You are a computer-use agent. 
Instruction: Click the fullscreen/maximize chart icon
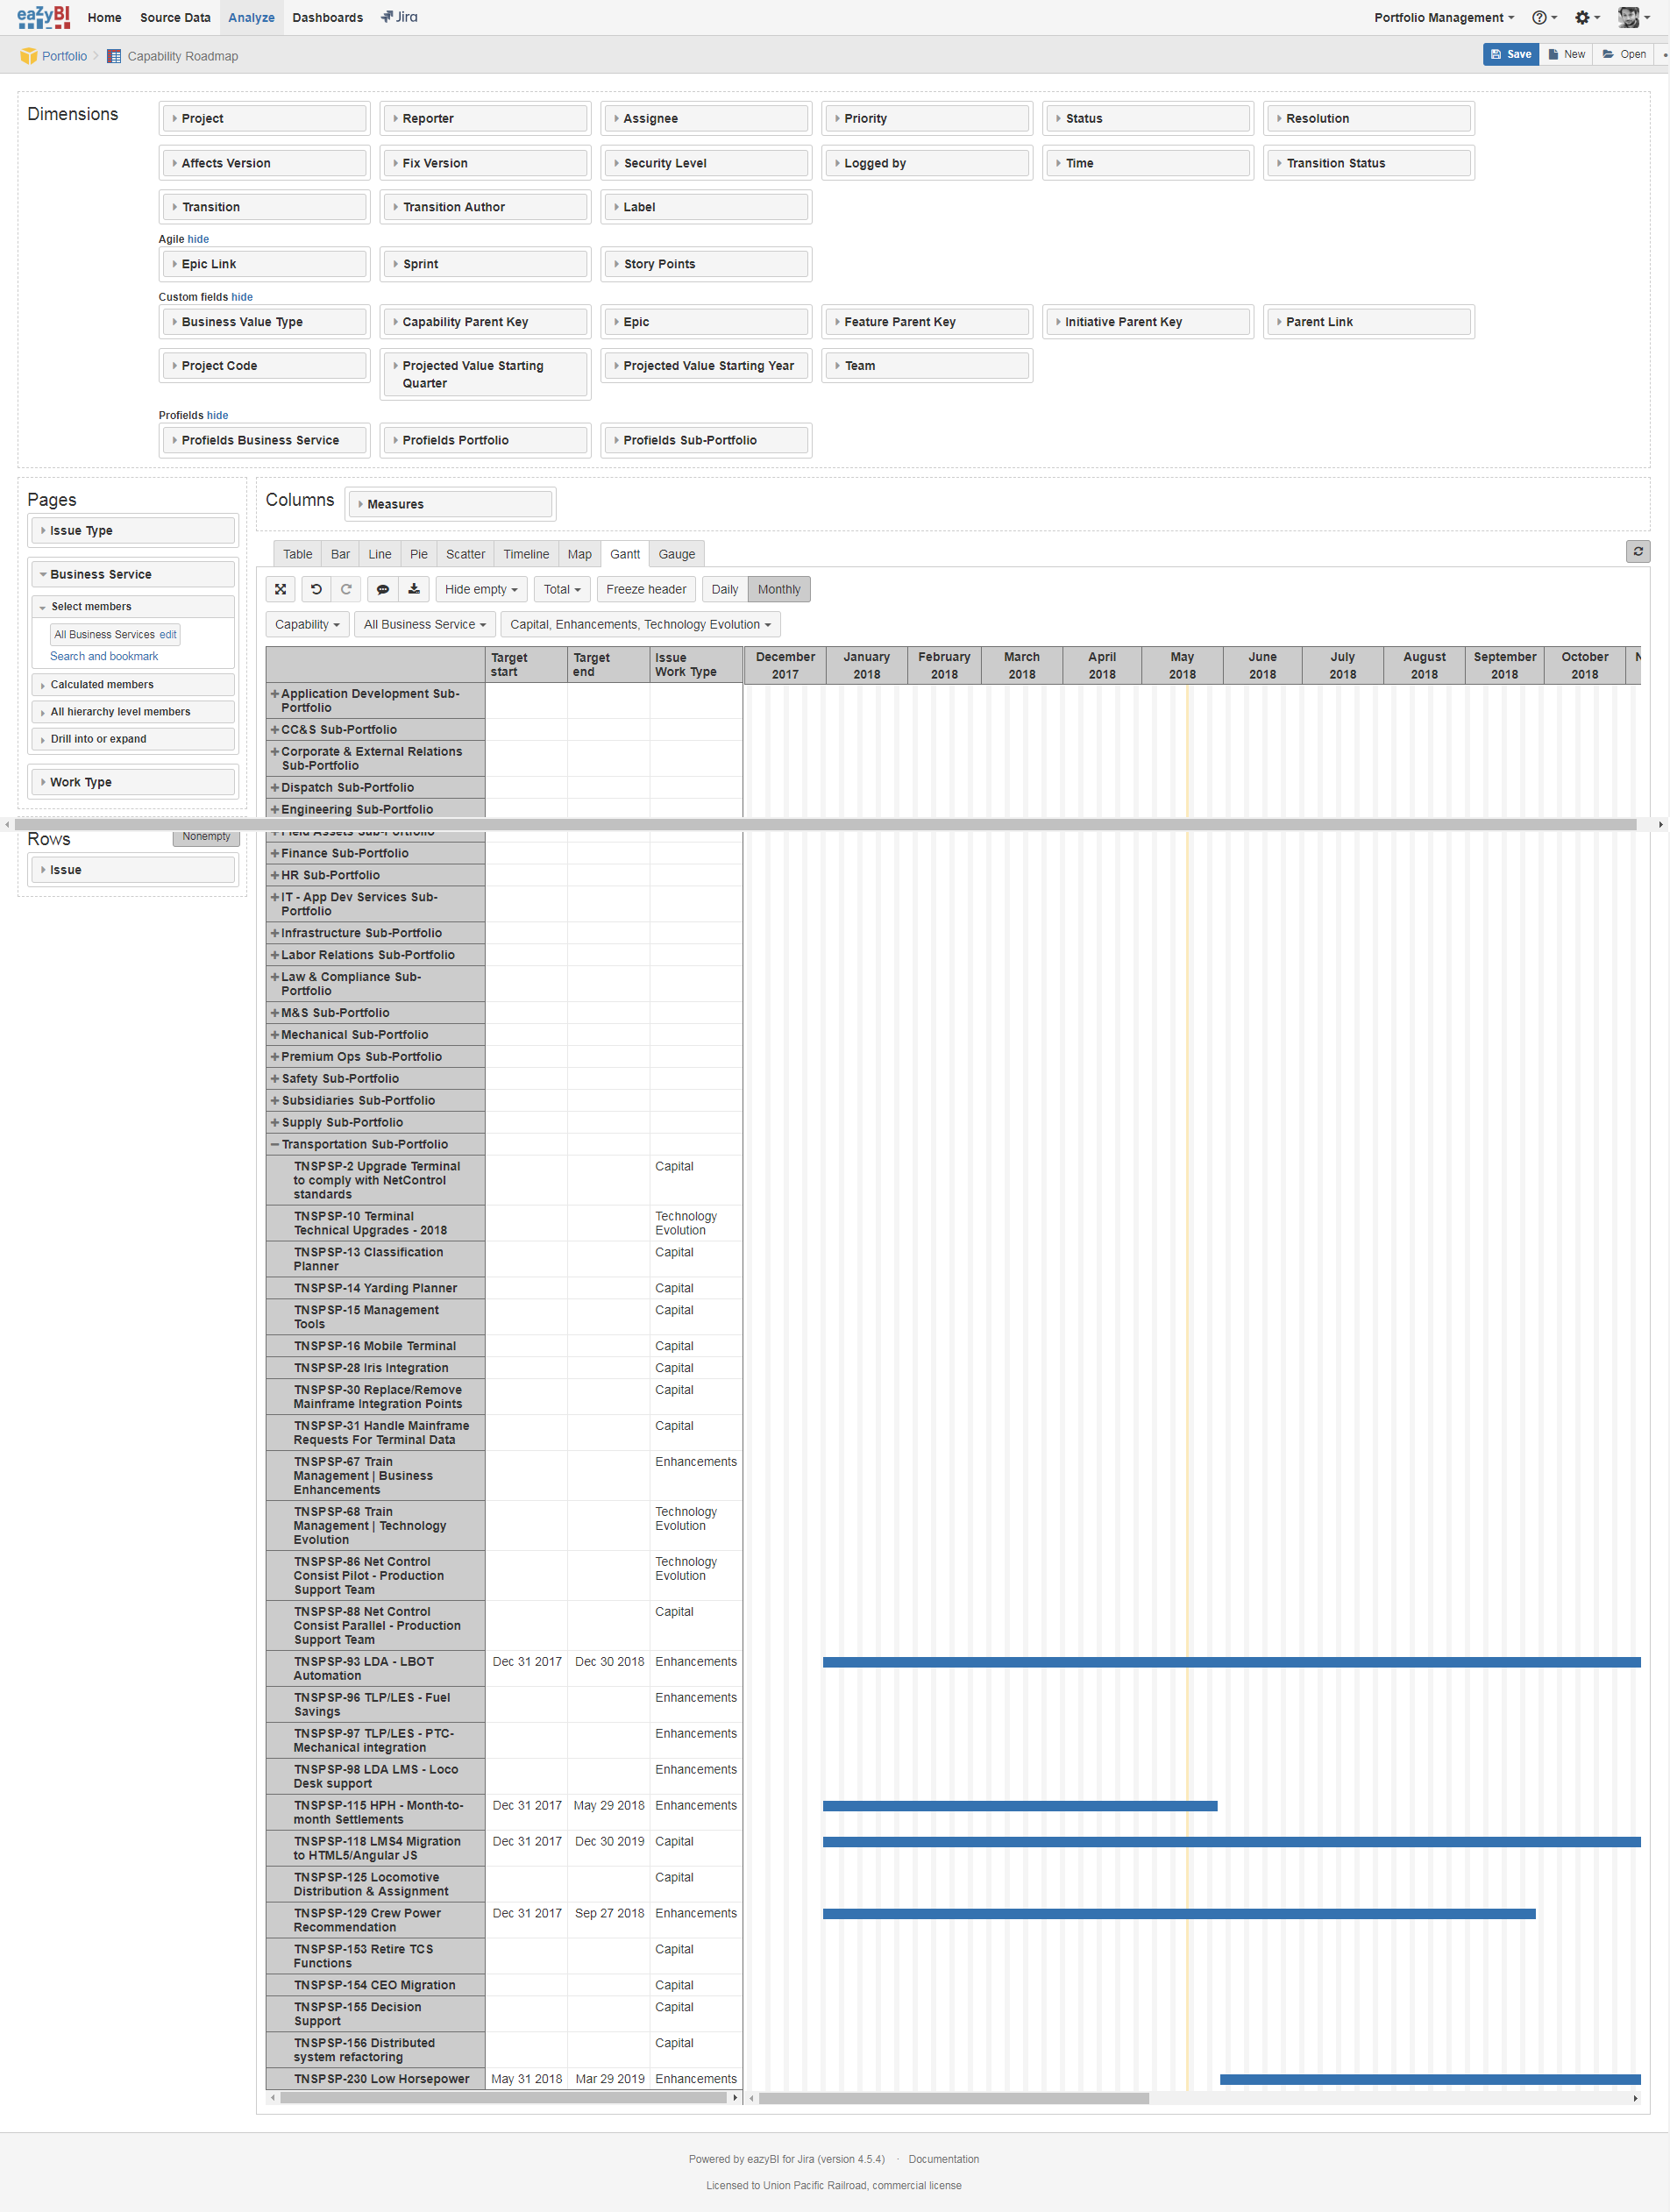click(280, 589)
